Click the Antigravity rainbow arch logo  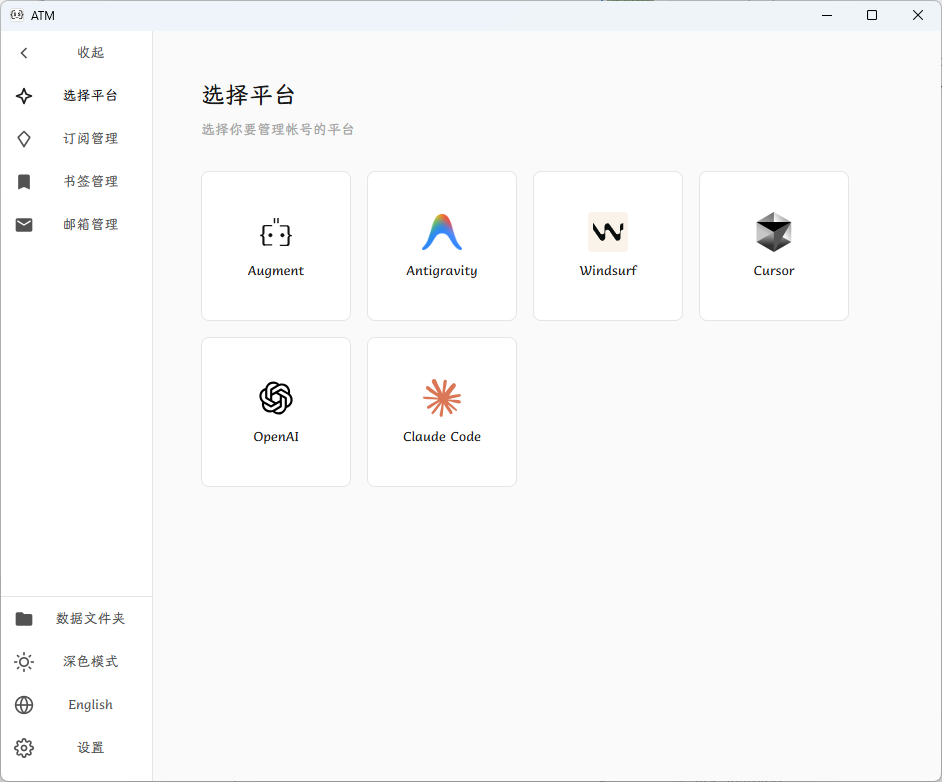point(442,232)
